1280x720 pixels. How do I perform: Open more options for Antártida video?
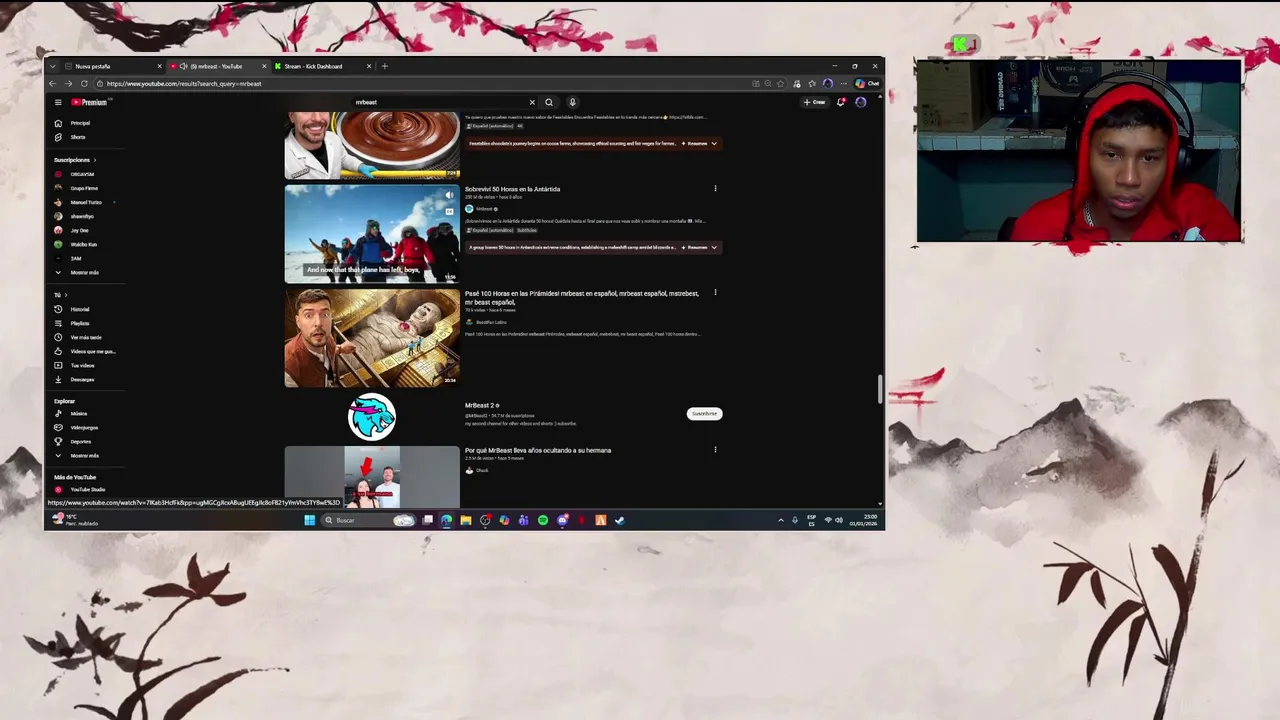pyautogui.click(x=715, y=189)
